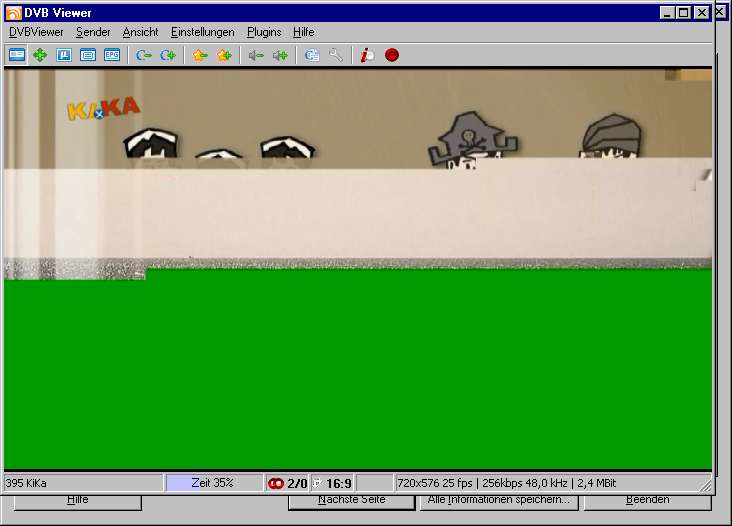The image size is (732, 526).
Task: Open the Ansicht menu
Action: 140,32
